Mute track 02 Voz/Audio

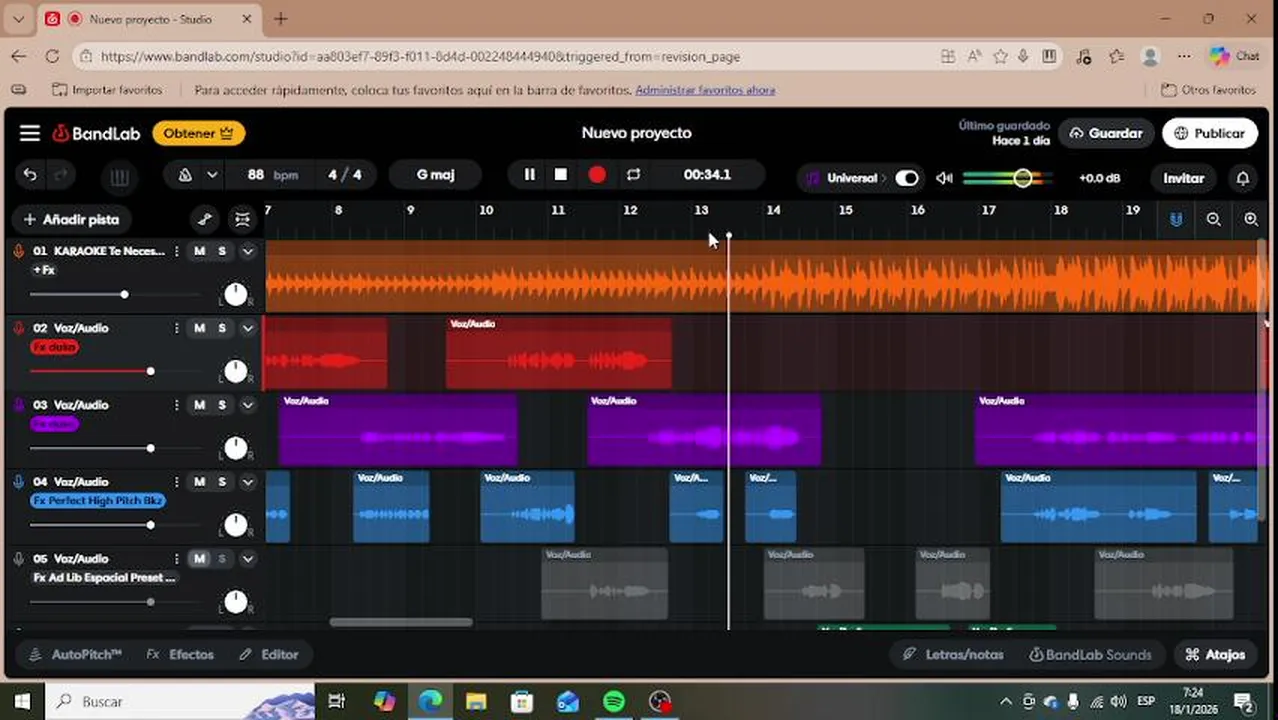pyautogui.click(x=199, y=328)
